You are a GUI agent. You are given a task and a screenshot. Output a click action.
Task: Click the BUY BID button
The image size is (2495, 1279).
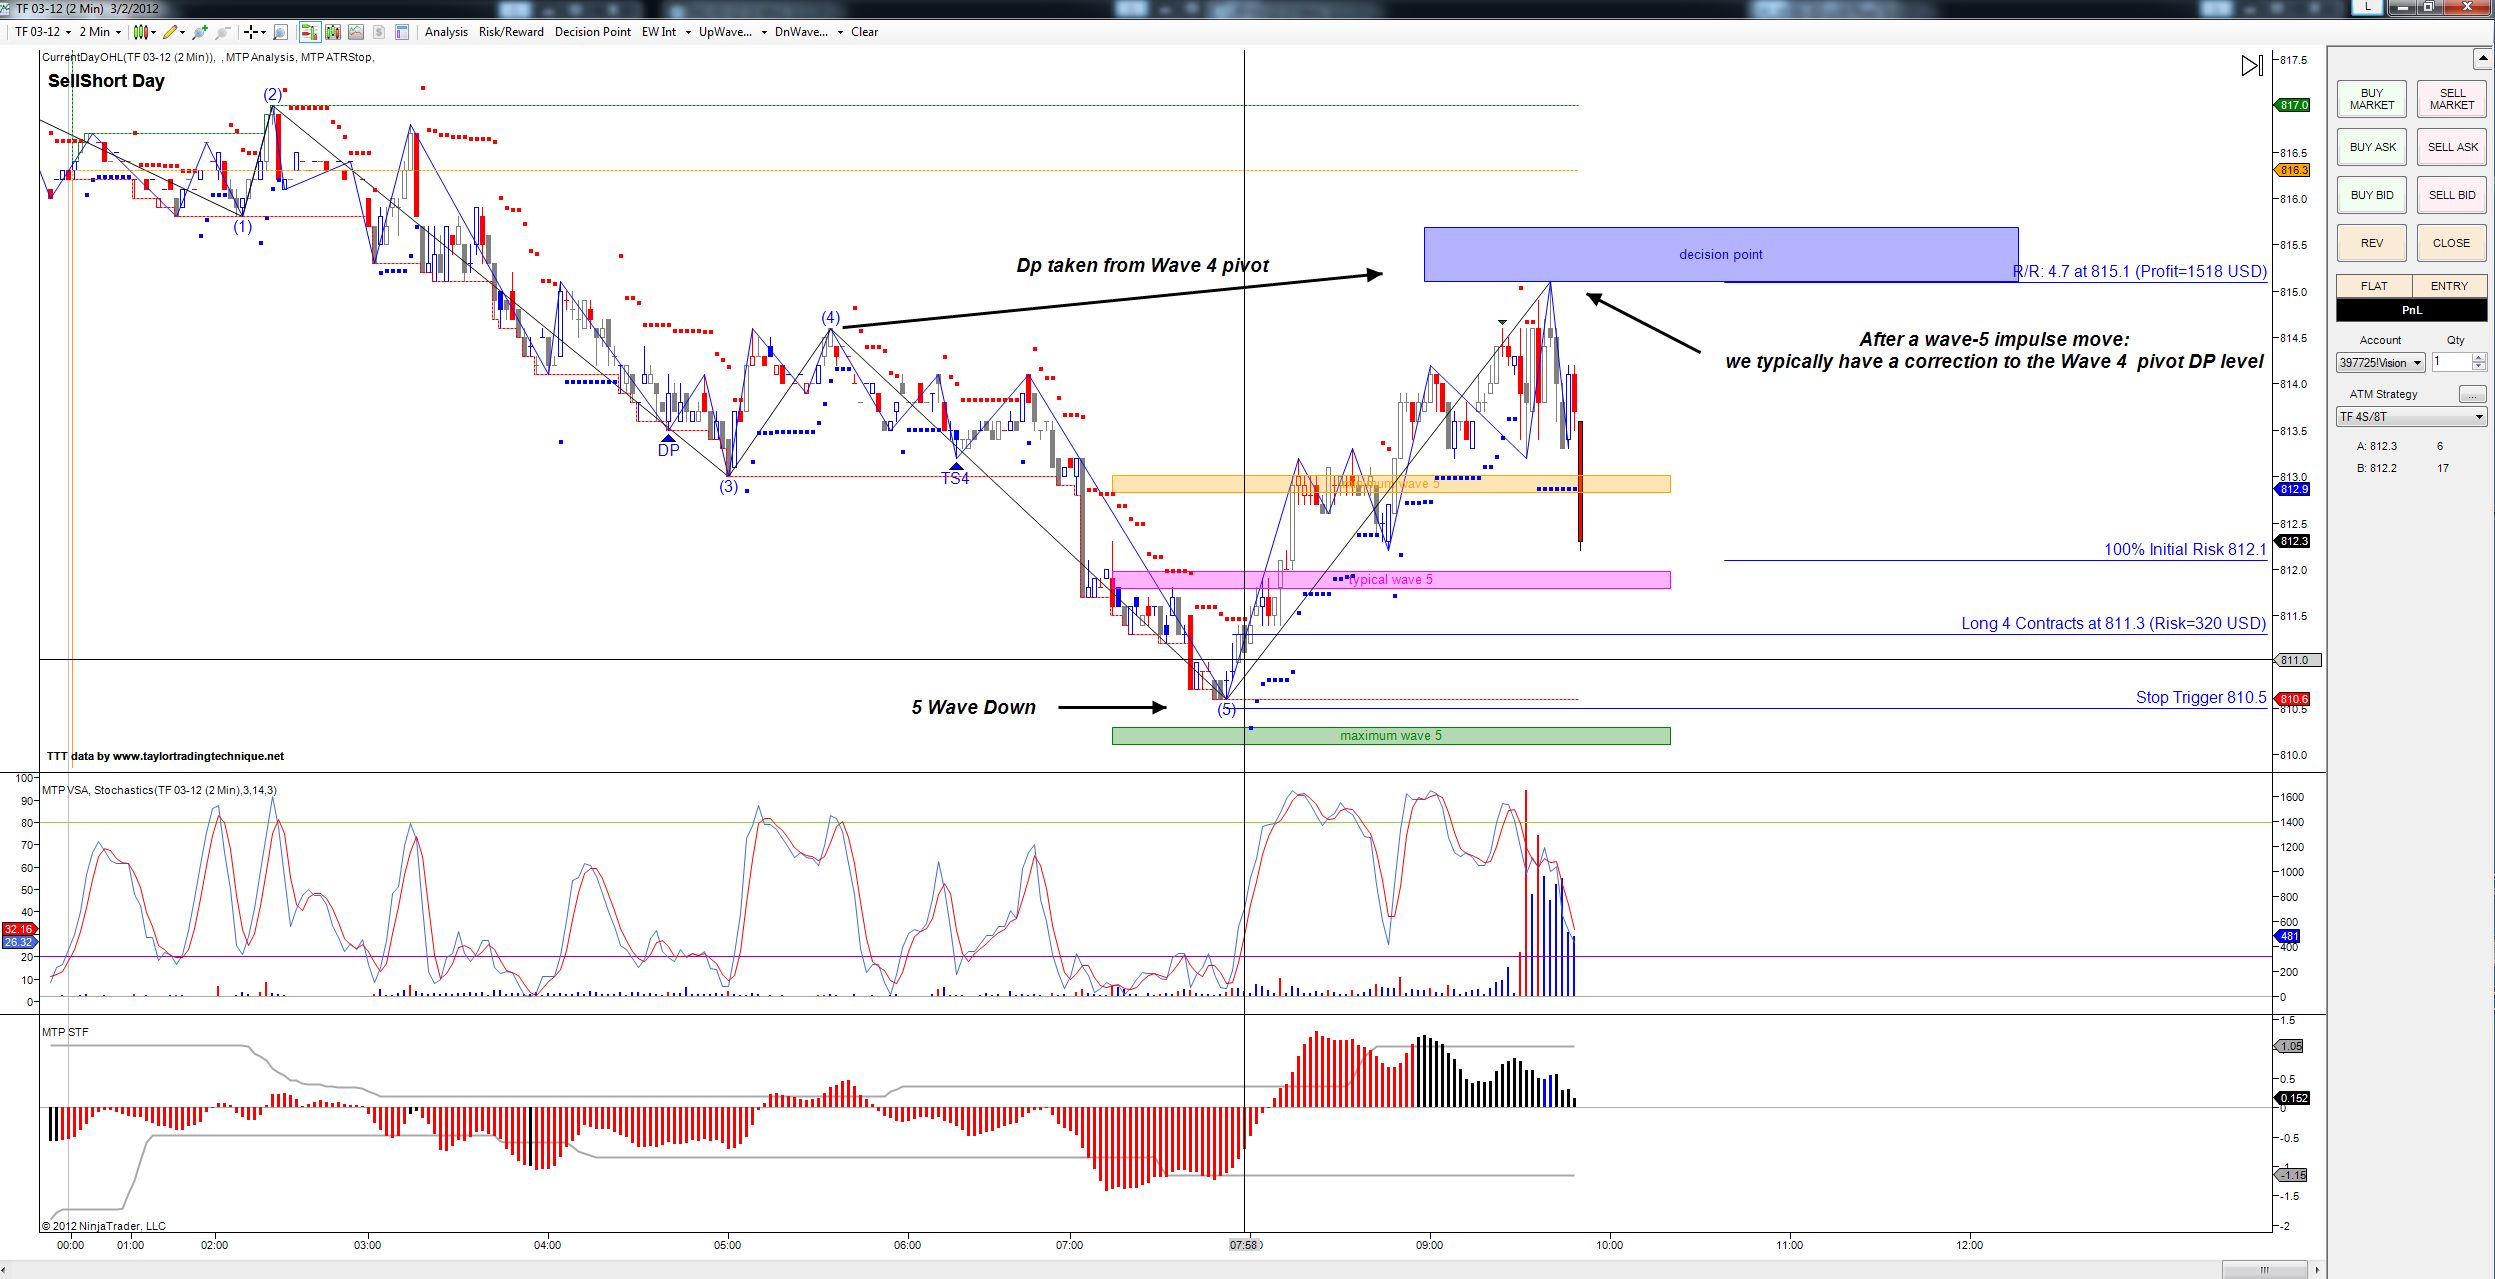pyautogui.click(x=2372, y=195)
